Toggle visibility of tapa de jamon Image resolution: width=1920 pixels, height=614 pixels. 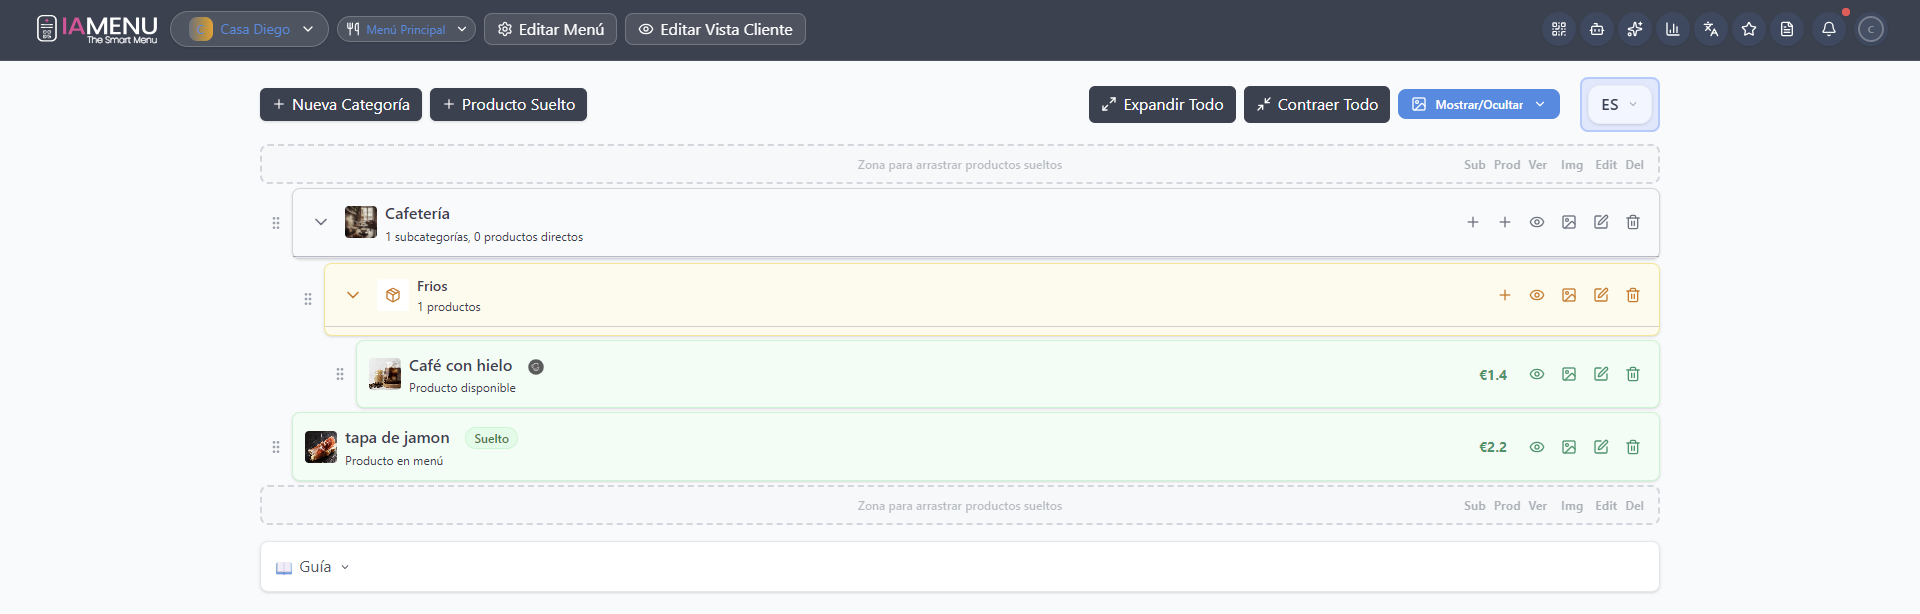(x=1537, y=447)
